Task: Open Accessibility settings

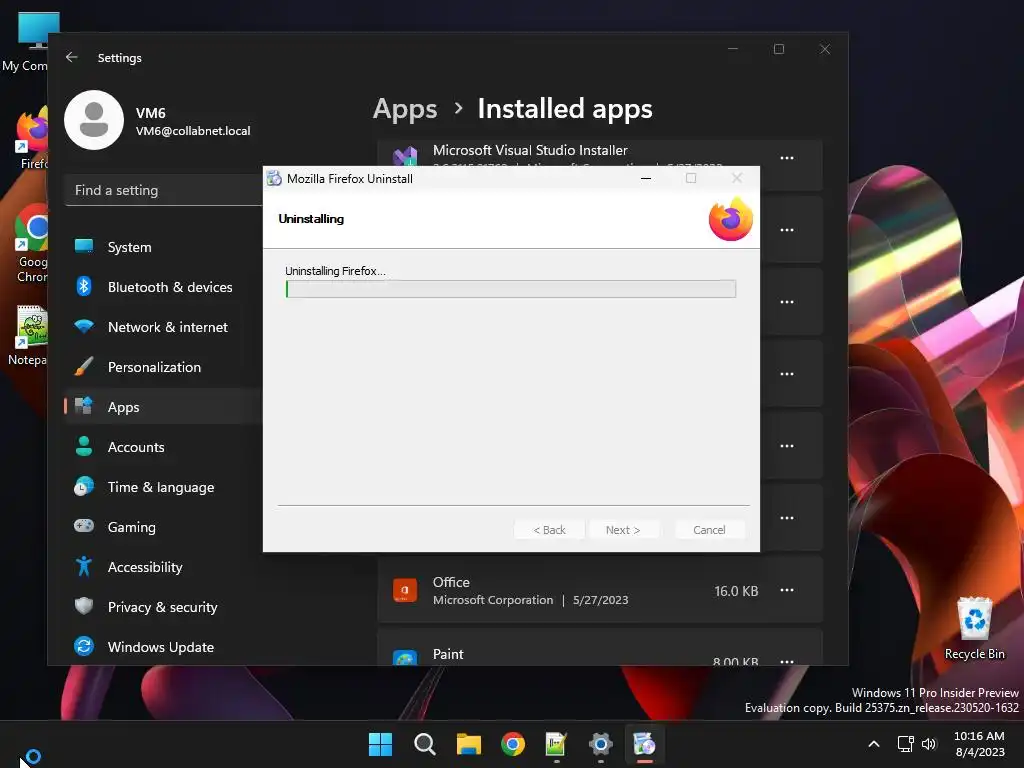Action: pos(163,567)
